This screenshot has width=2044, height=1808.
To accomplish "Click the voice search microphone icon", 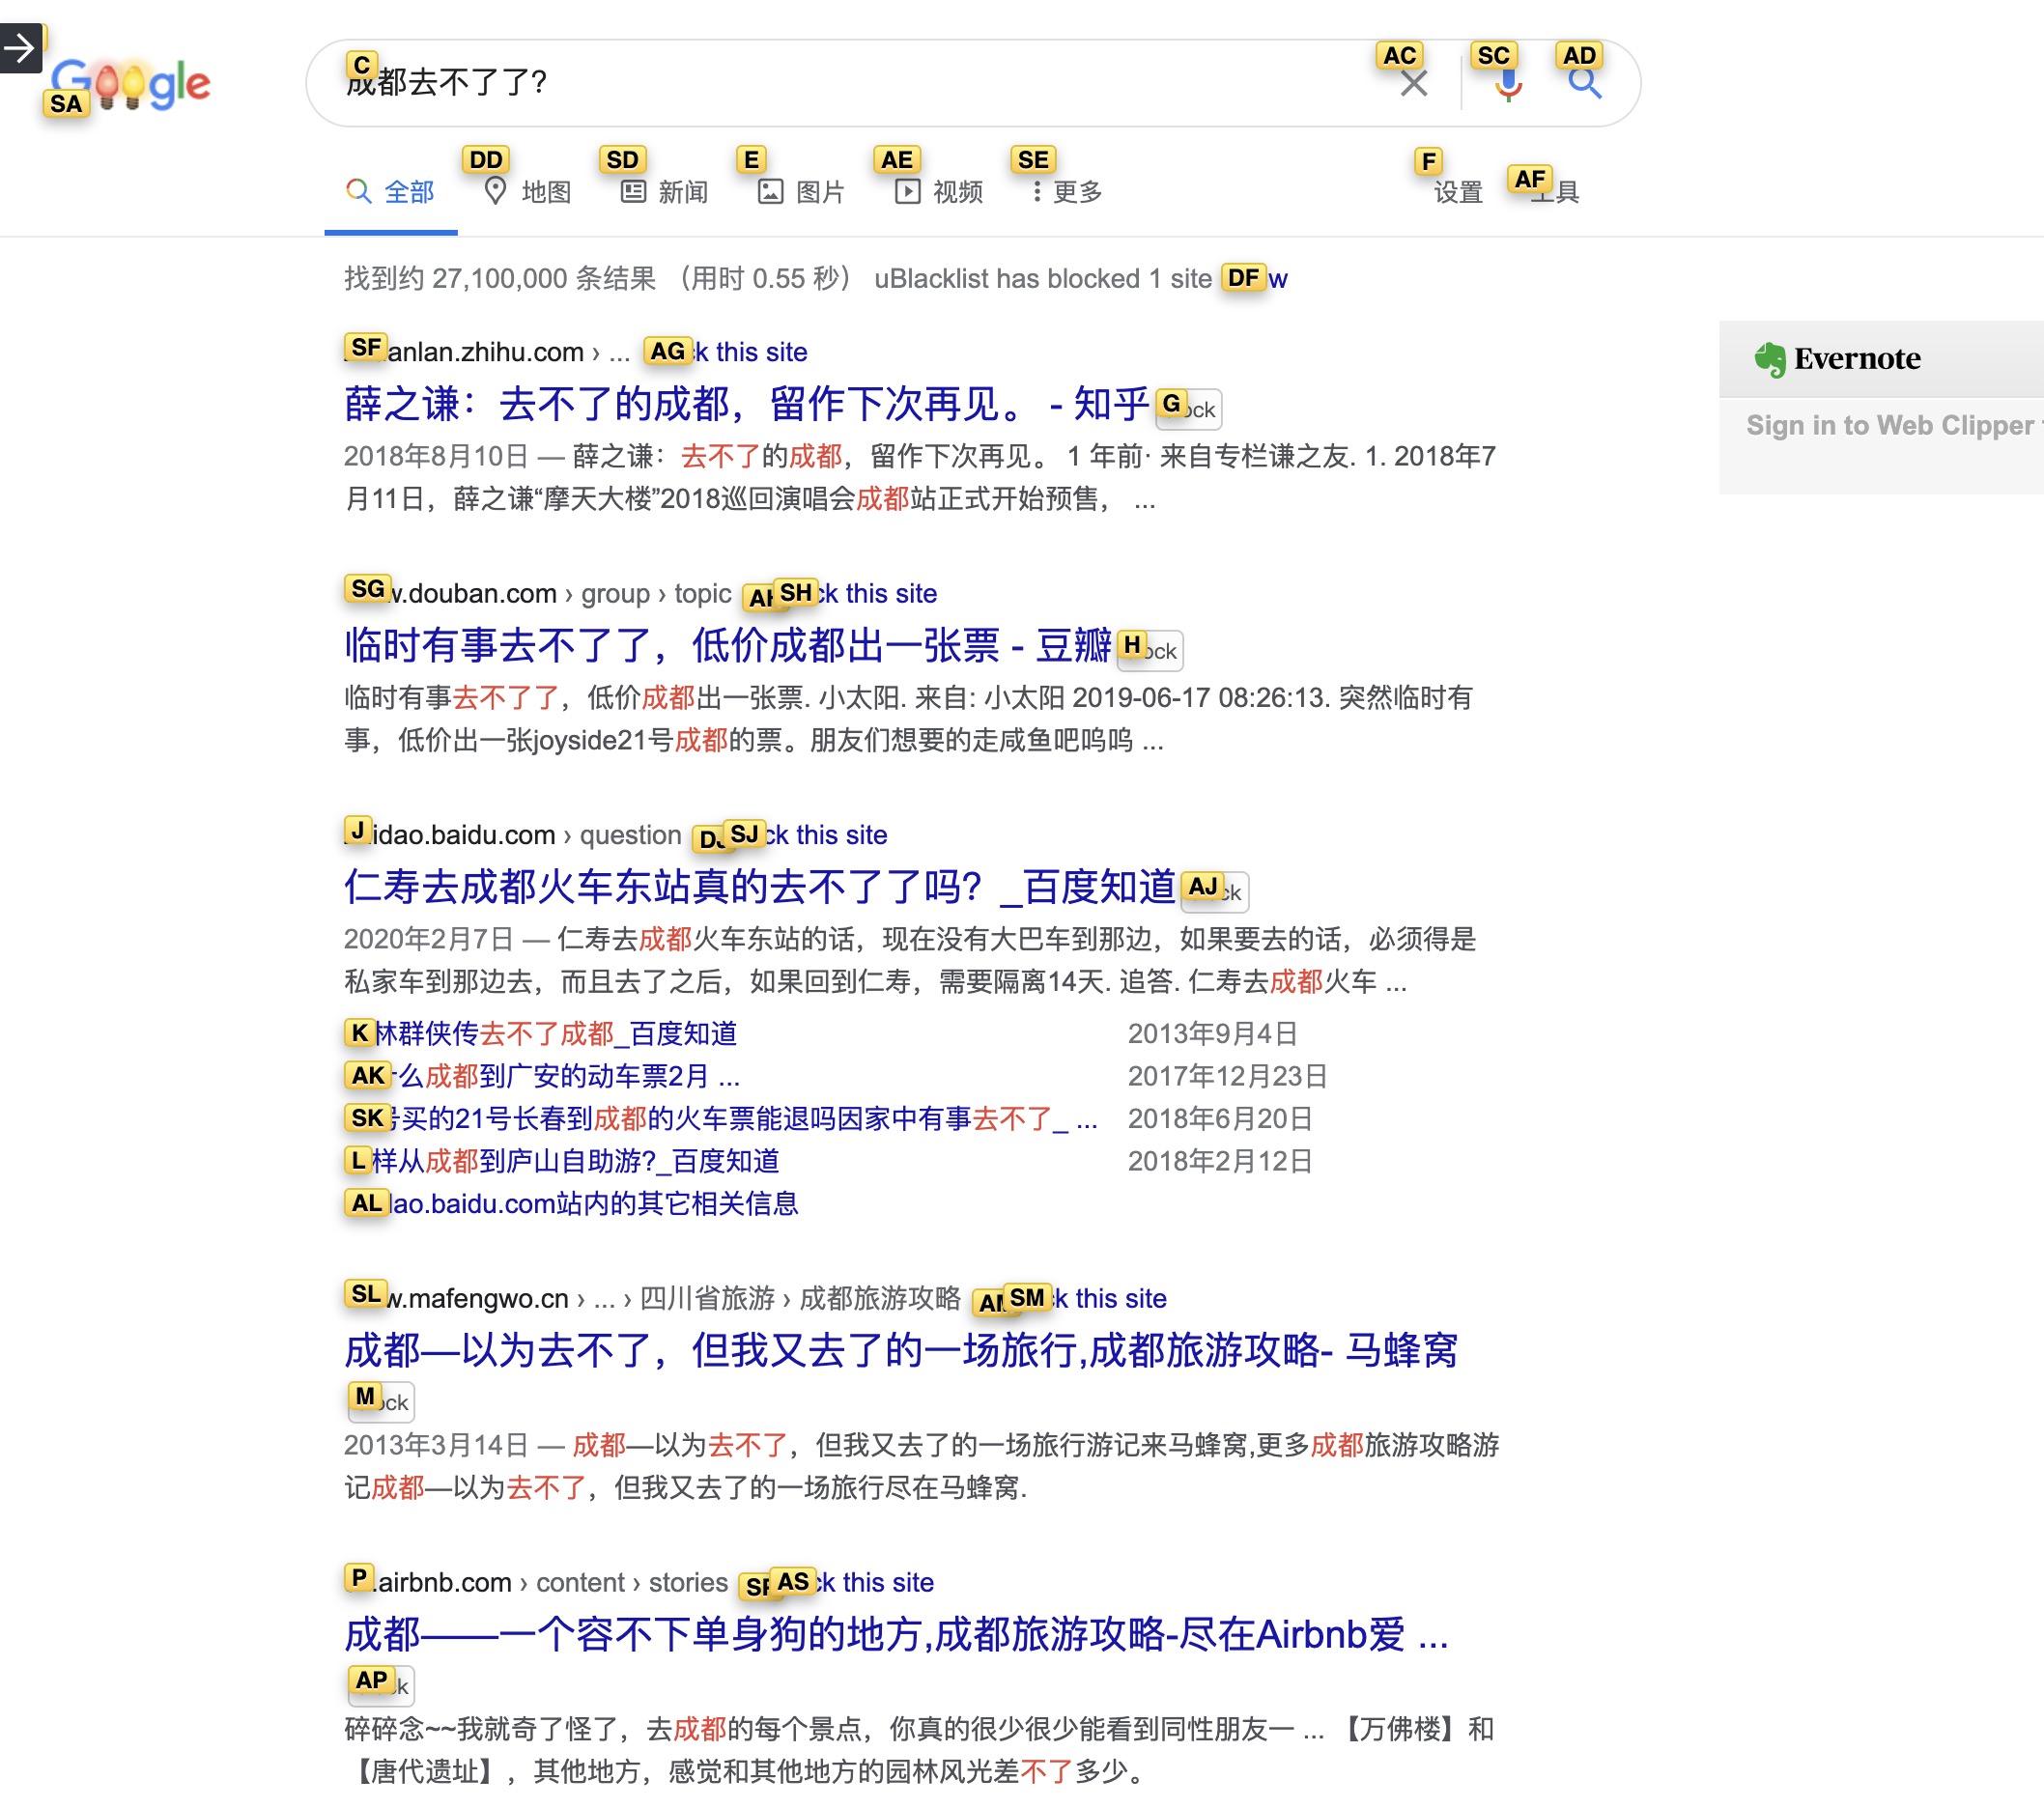I will point(1507,84).
